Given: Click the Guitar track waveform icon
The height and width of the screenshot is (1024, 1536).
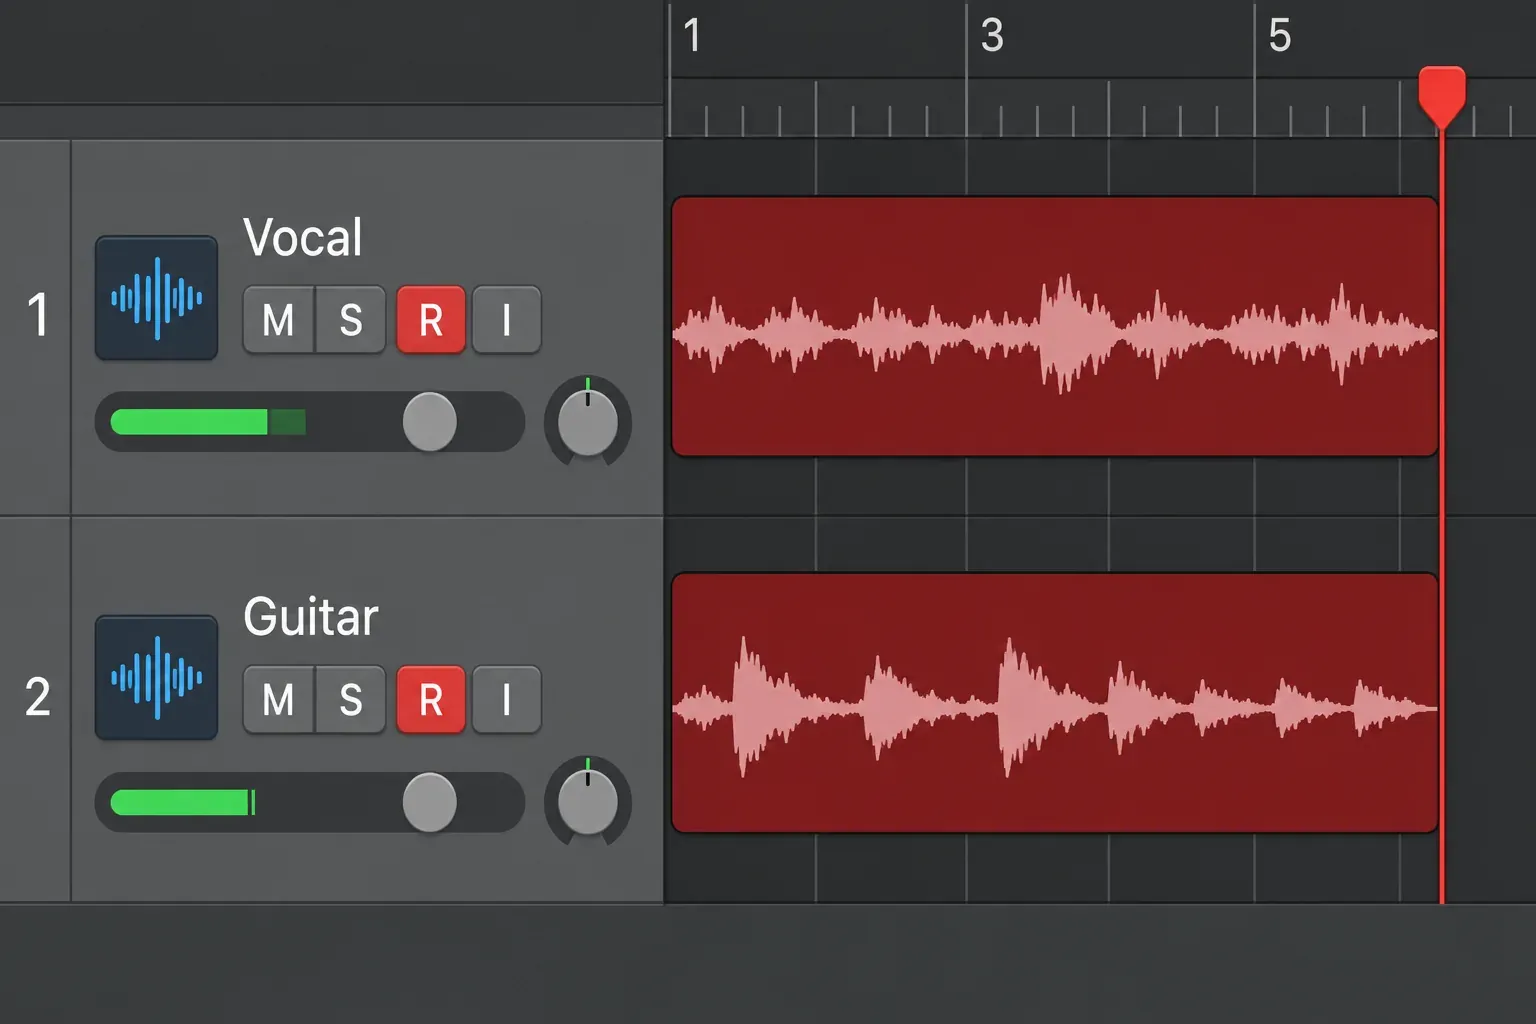Looking at the screenshot, I should pyautogui.click(x=156, y=678).
